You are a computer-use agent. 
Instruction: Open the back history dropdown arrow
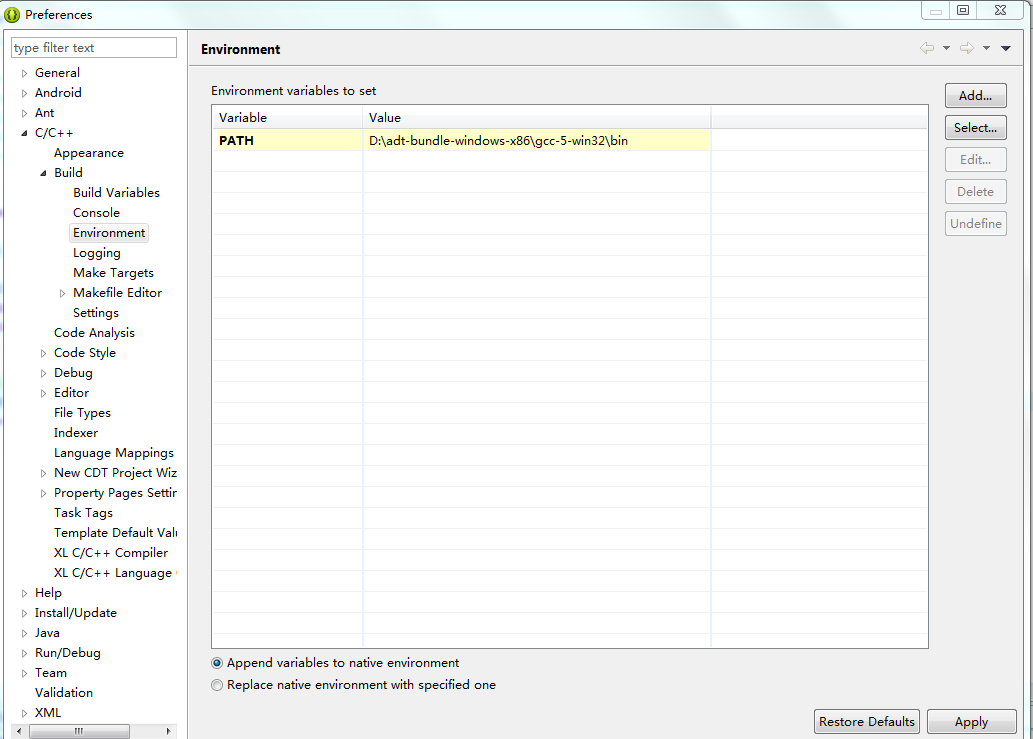click(x=947, y=48)
